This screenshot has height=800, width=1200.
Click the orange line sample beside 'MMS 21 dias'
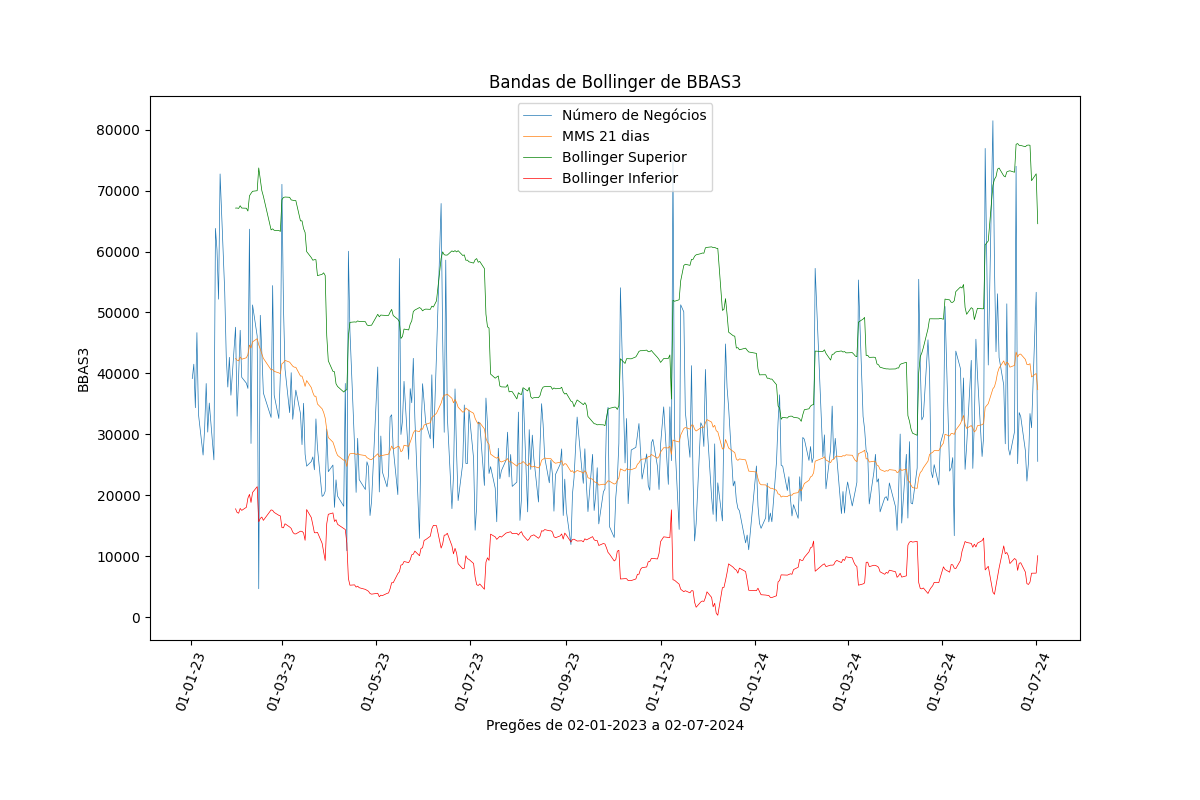(x=538, y=136)
